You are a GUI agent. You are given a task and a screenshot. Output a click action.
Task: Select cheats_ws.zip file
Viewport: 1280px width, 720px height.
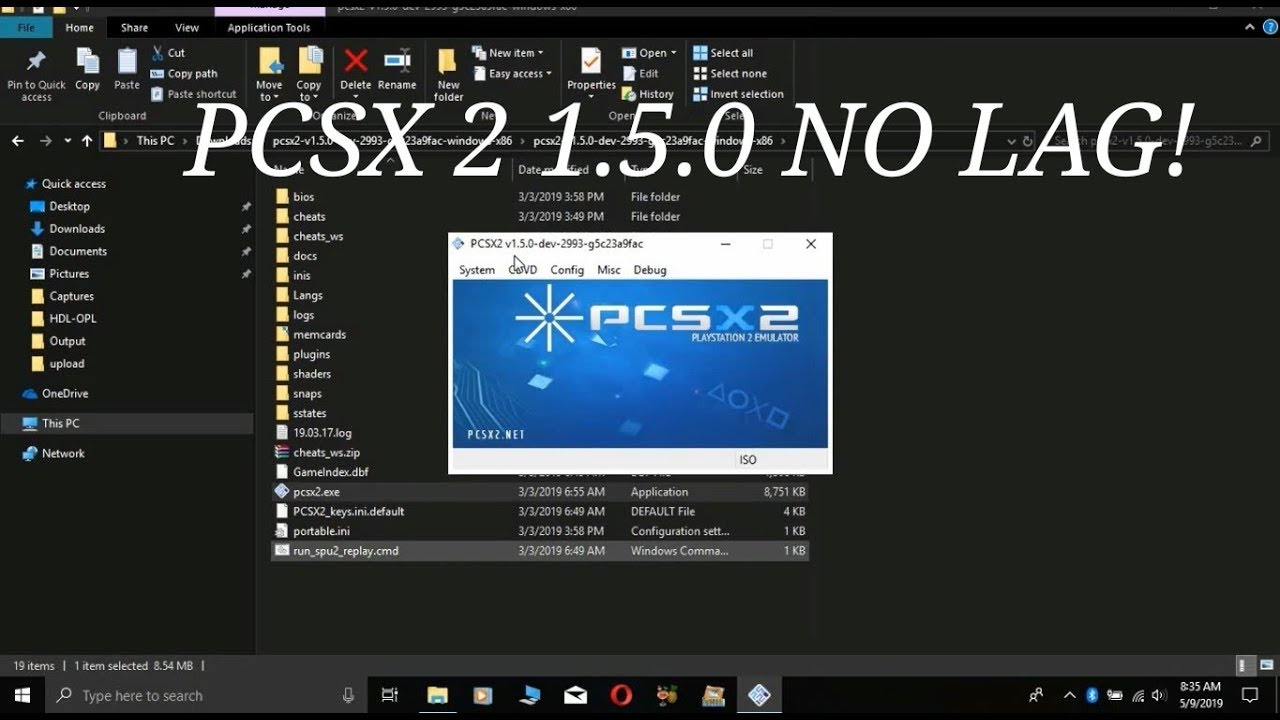click(326, 452)
